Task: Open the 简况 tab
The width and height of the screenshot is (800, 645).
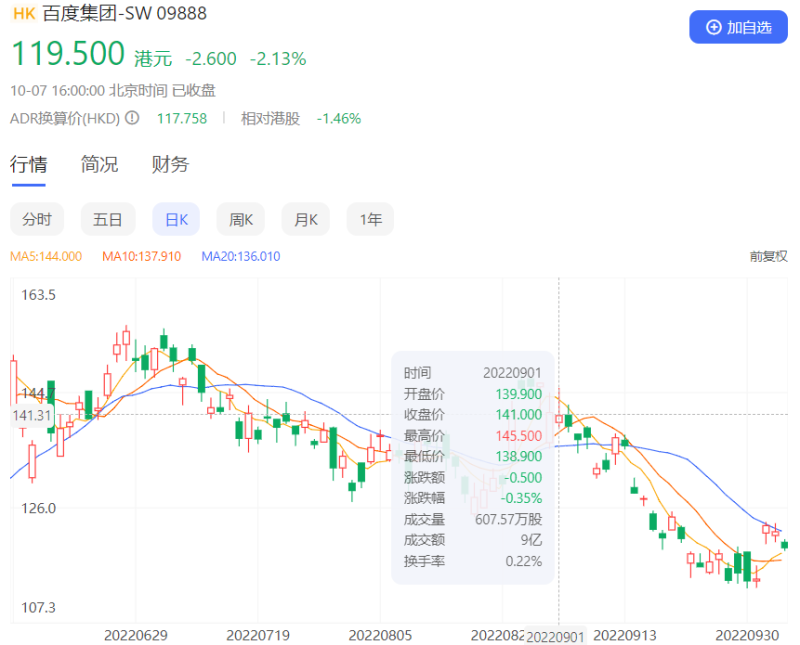Action: click(x=99, y=165)
